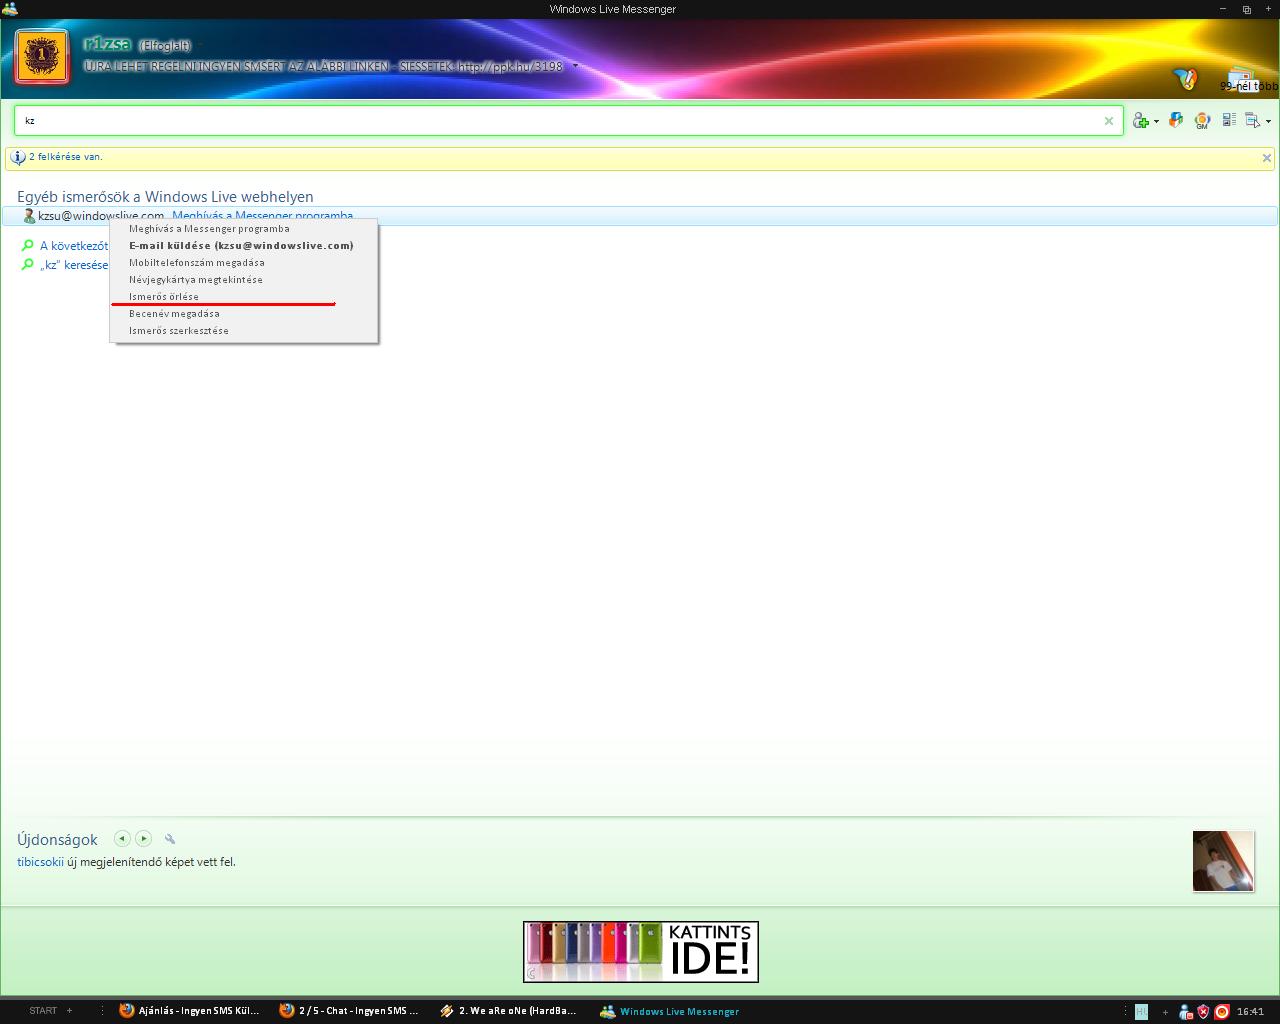Choose 'Becenév megadása' in context menu
This screenshot has height=1024, width=1280.
(x=174, y=314)
